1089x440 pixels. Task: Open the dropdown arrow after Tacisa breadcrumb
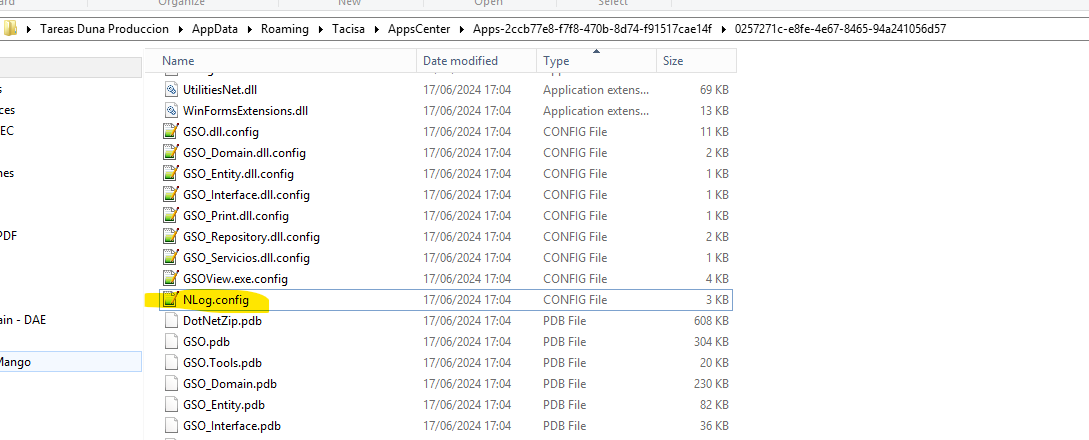point(380,29)
